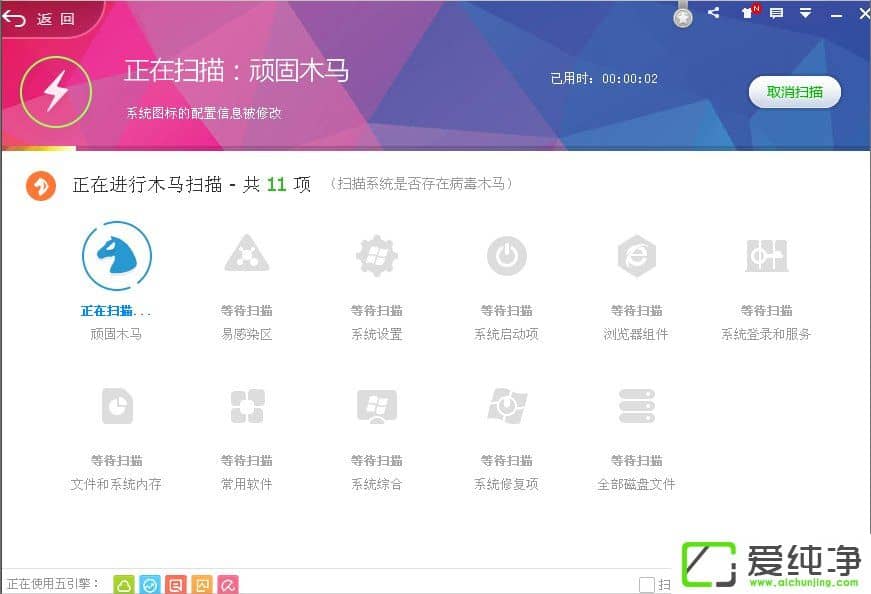Click the 浏览器组件 browser icon
The width and height of the screenshot is (871, 594).
pyautogui.click(x=636, y=256)
